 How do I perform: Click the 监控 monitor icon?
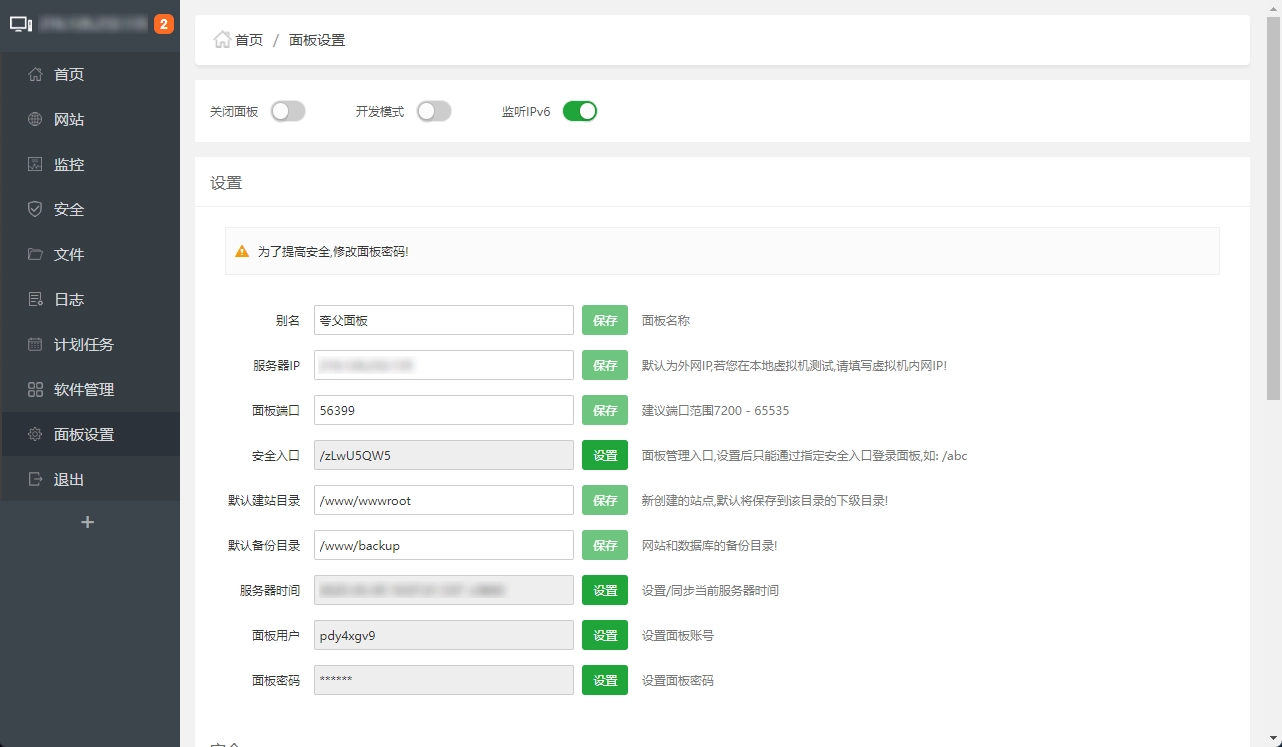click(x=35, y=164)
